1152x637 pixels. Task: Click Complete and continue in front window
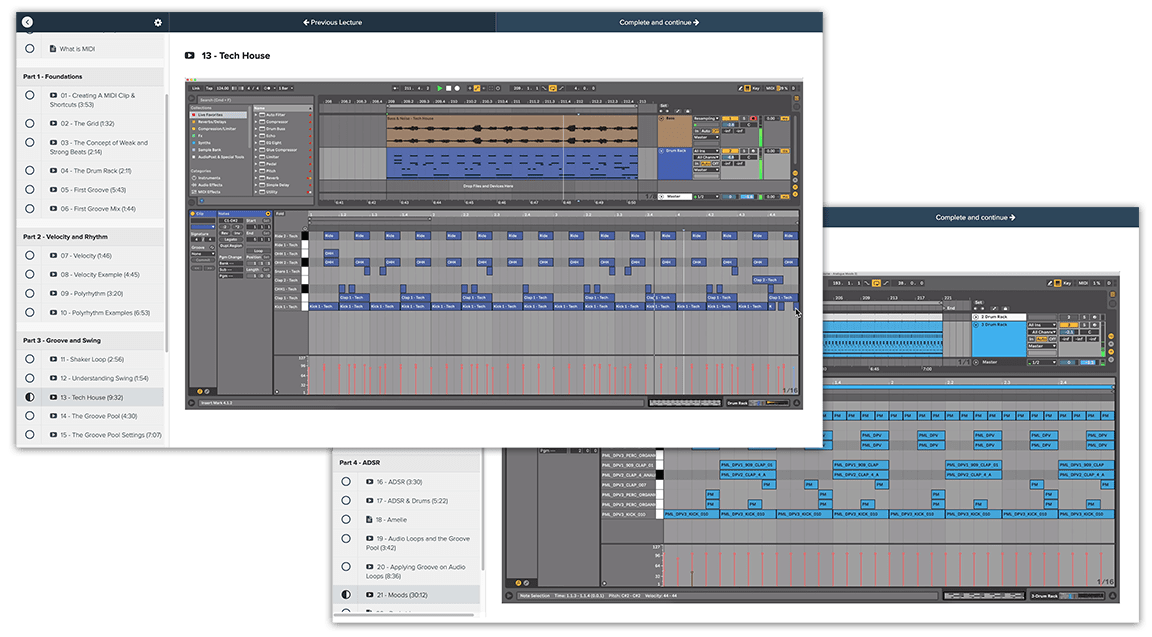(x=659, y=22)
